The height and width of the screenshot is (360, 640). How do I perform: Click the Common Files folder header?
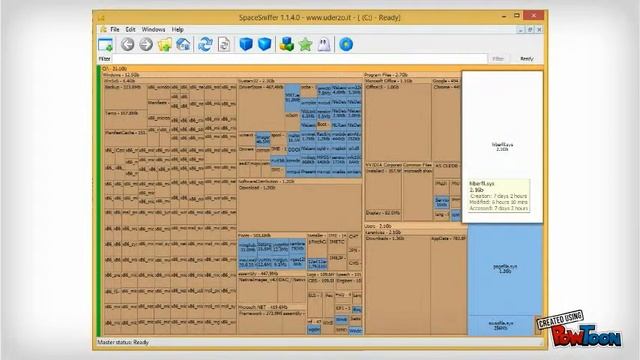(417, 165)
